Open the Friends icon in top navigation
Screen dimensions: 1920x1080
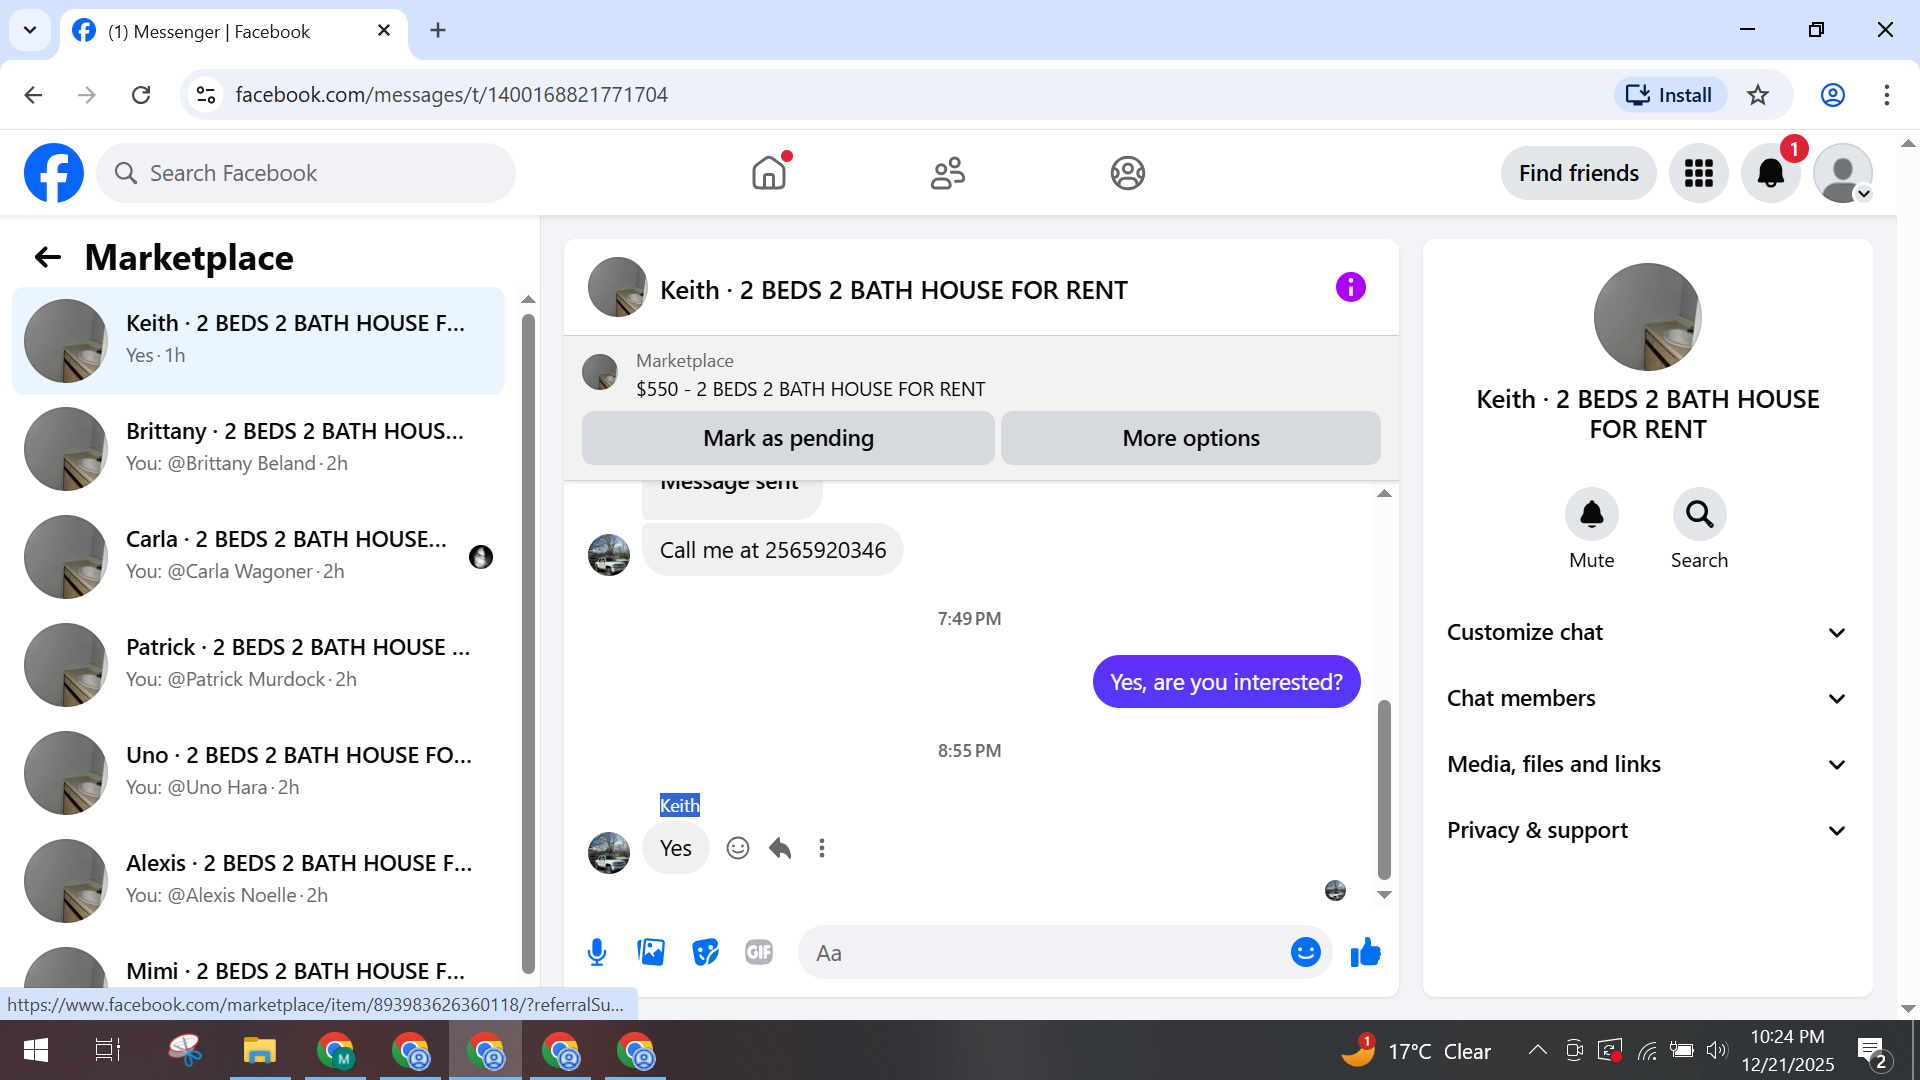coord(948,173)
